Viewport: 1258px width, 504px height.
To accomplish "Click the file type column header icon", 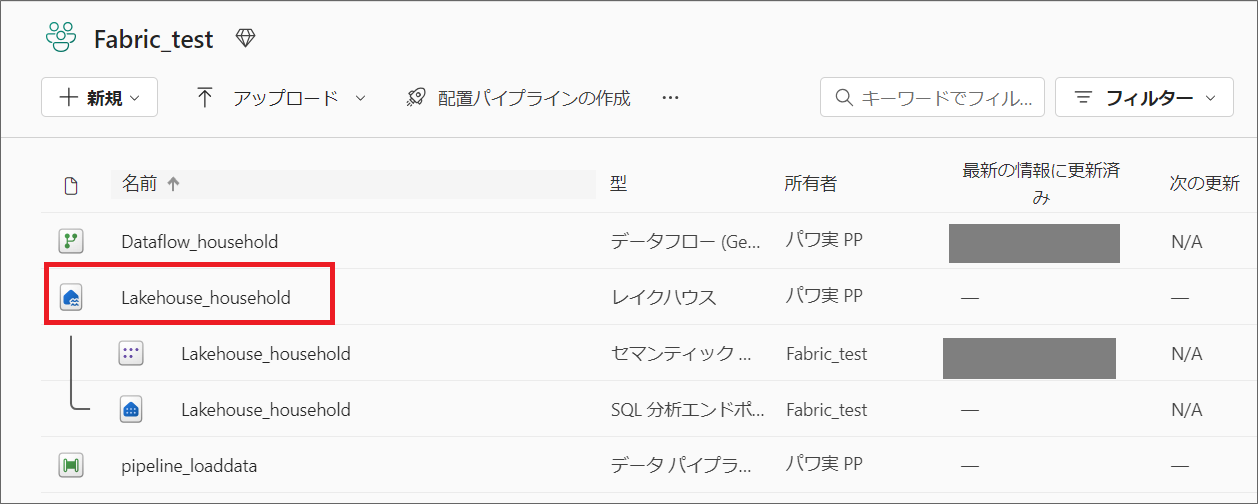I will [70, 185].
